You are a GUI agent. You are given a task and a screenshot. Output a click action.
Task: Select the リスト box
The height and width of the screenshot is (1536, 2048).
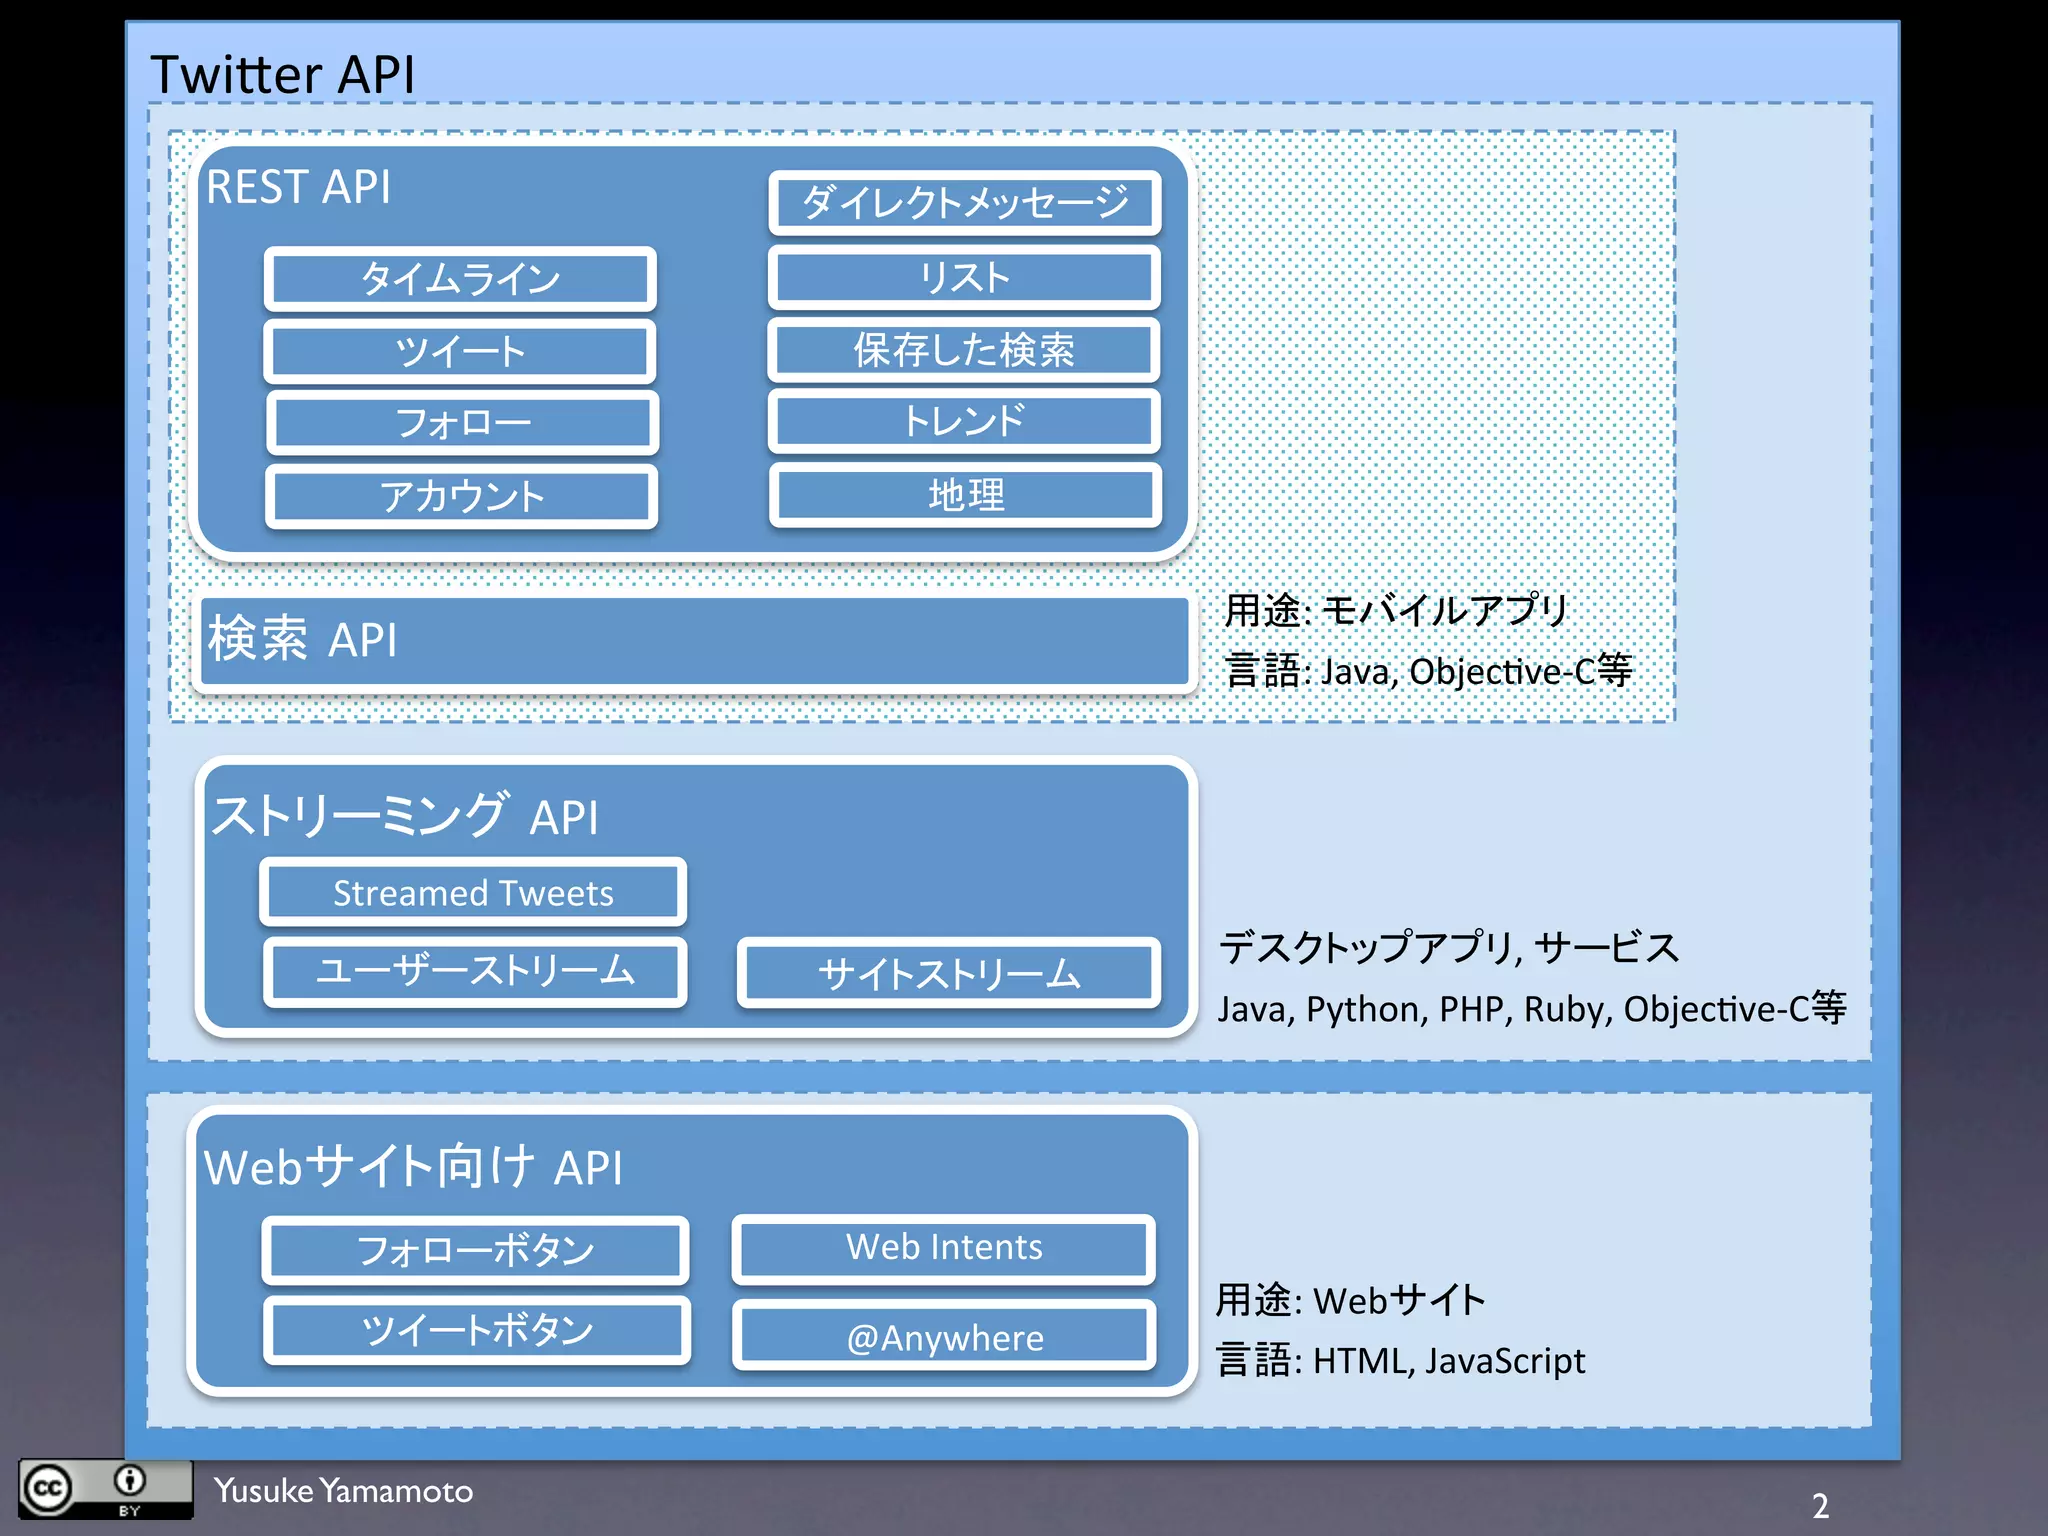point(965,277)
